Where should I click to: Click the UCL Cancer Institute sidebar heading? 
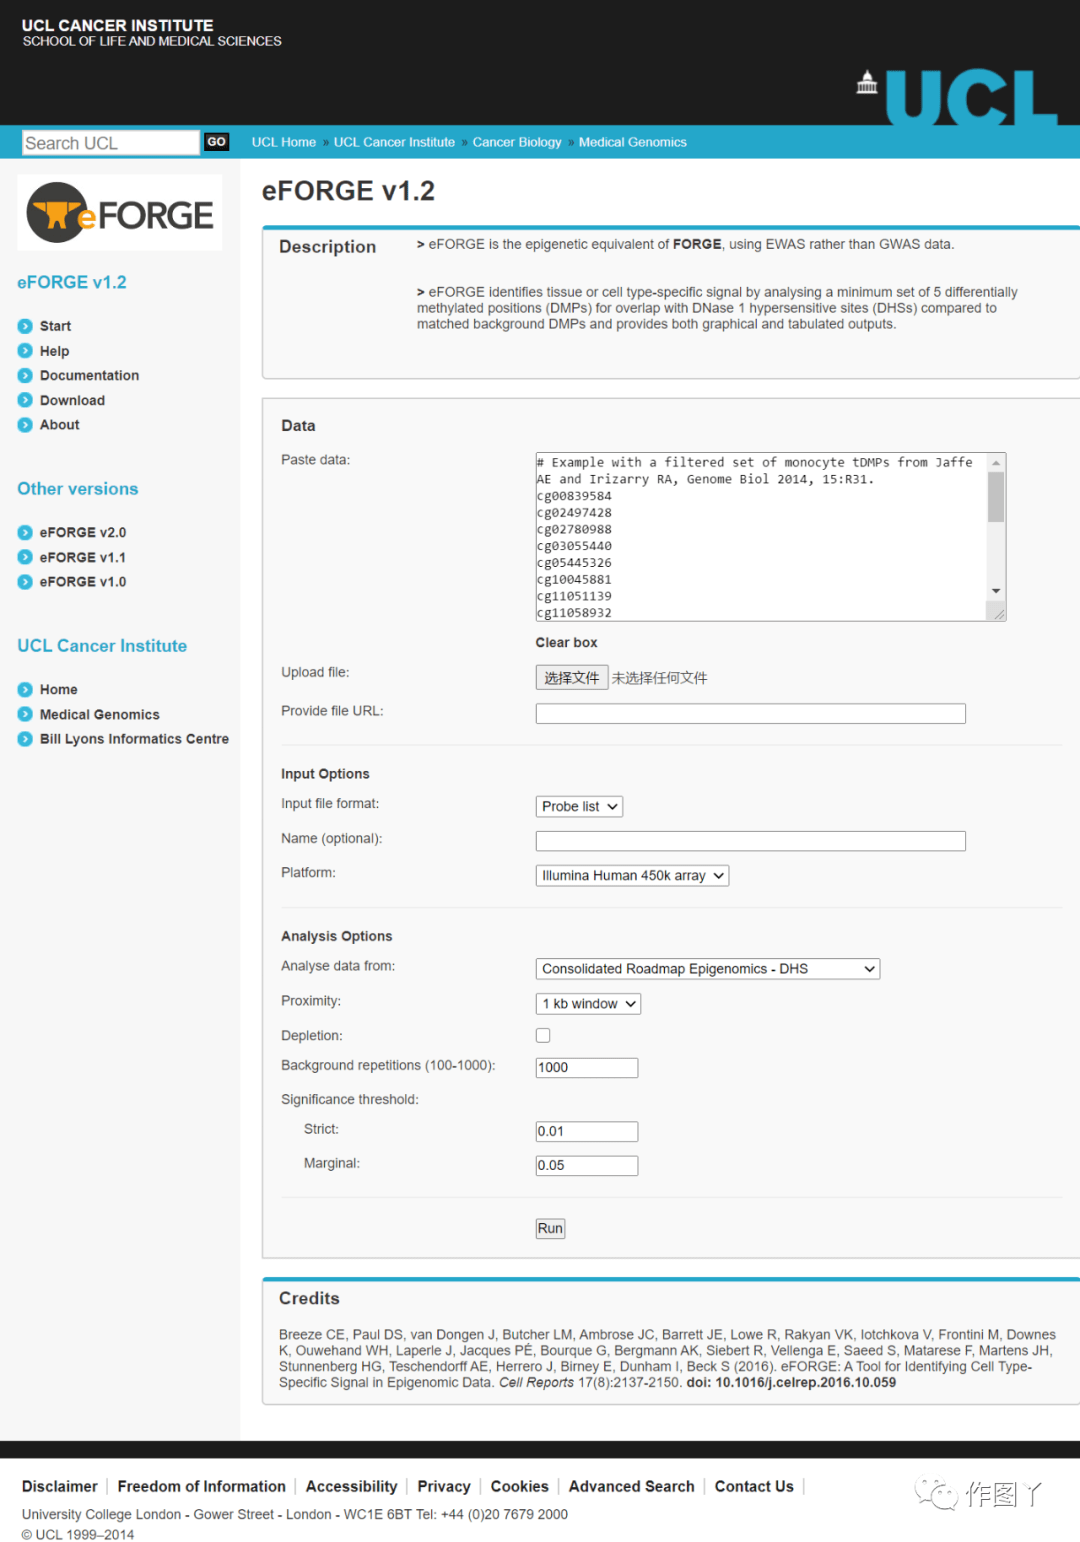coord(102,646)
